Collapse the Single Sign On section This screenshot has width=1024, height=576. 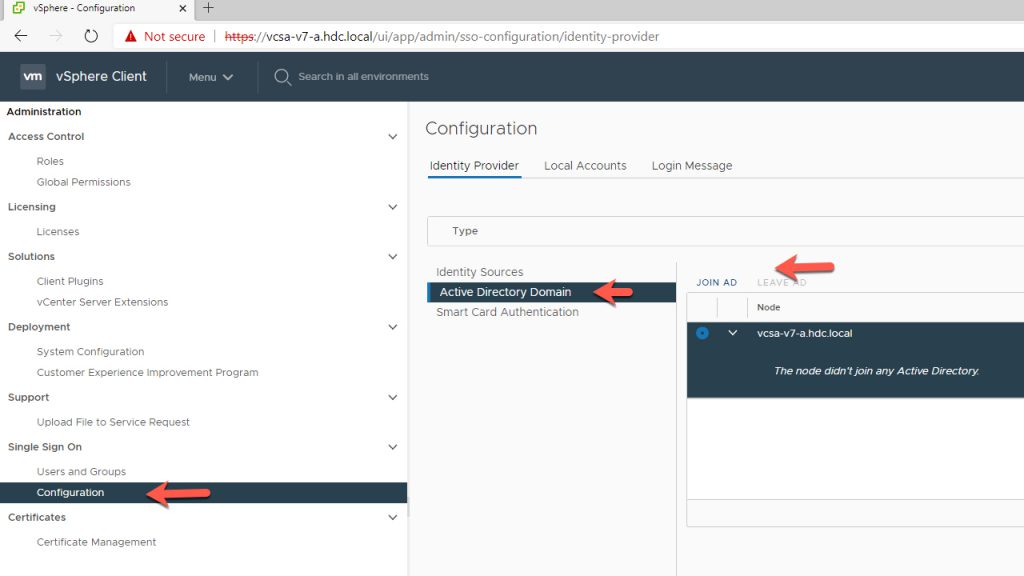392,447
